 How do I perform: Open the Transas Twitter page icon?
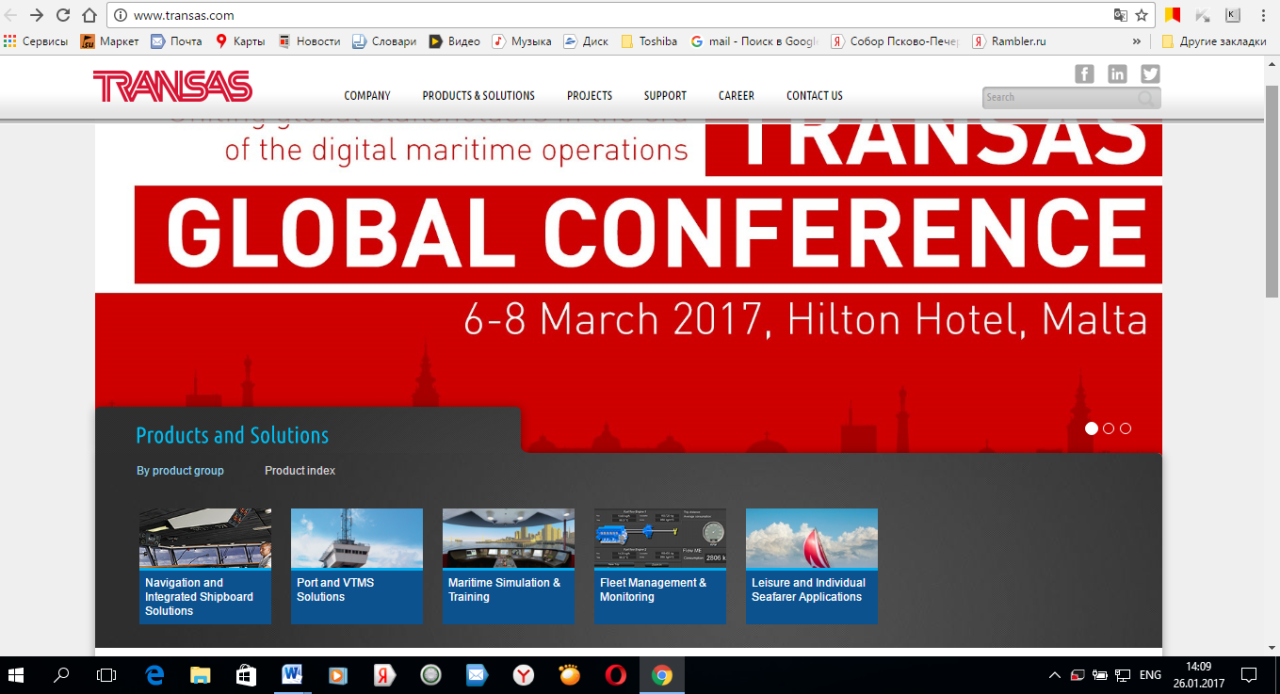coord(1150,74)
